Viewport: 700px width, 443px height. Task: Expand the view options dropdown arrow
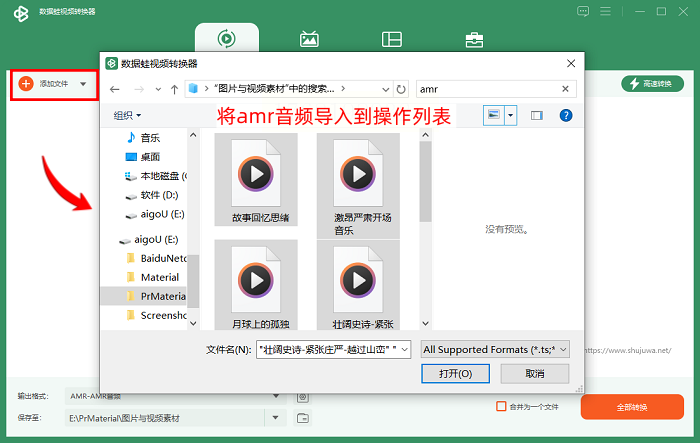click(x=510, y=115)
